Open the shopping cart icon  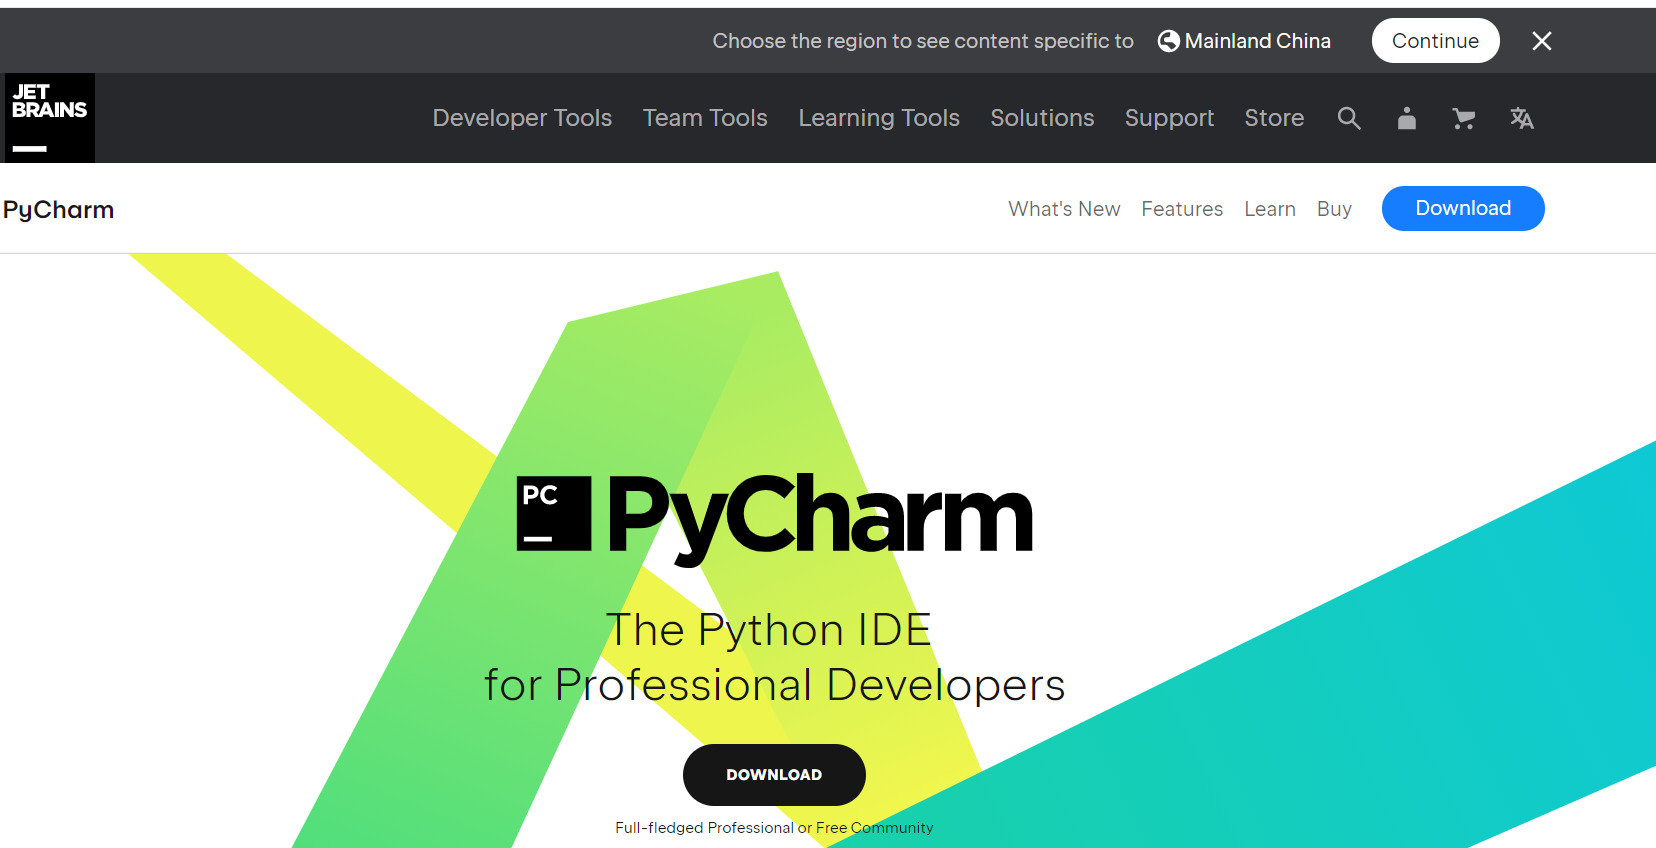tap(1464, 119)
